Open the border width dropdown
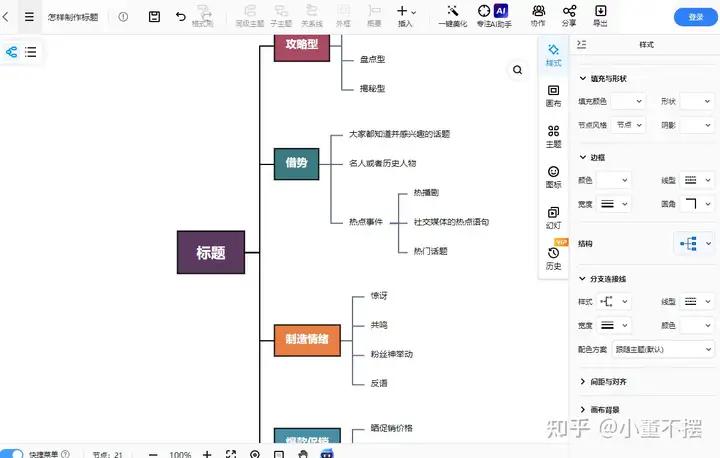The image size is (720, 458). click(x=613, y=204)
